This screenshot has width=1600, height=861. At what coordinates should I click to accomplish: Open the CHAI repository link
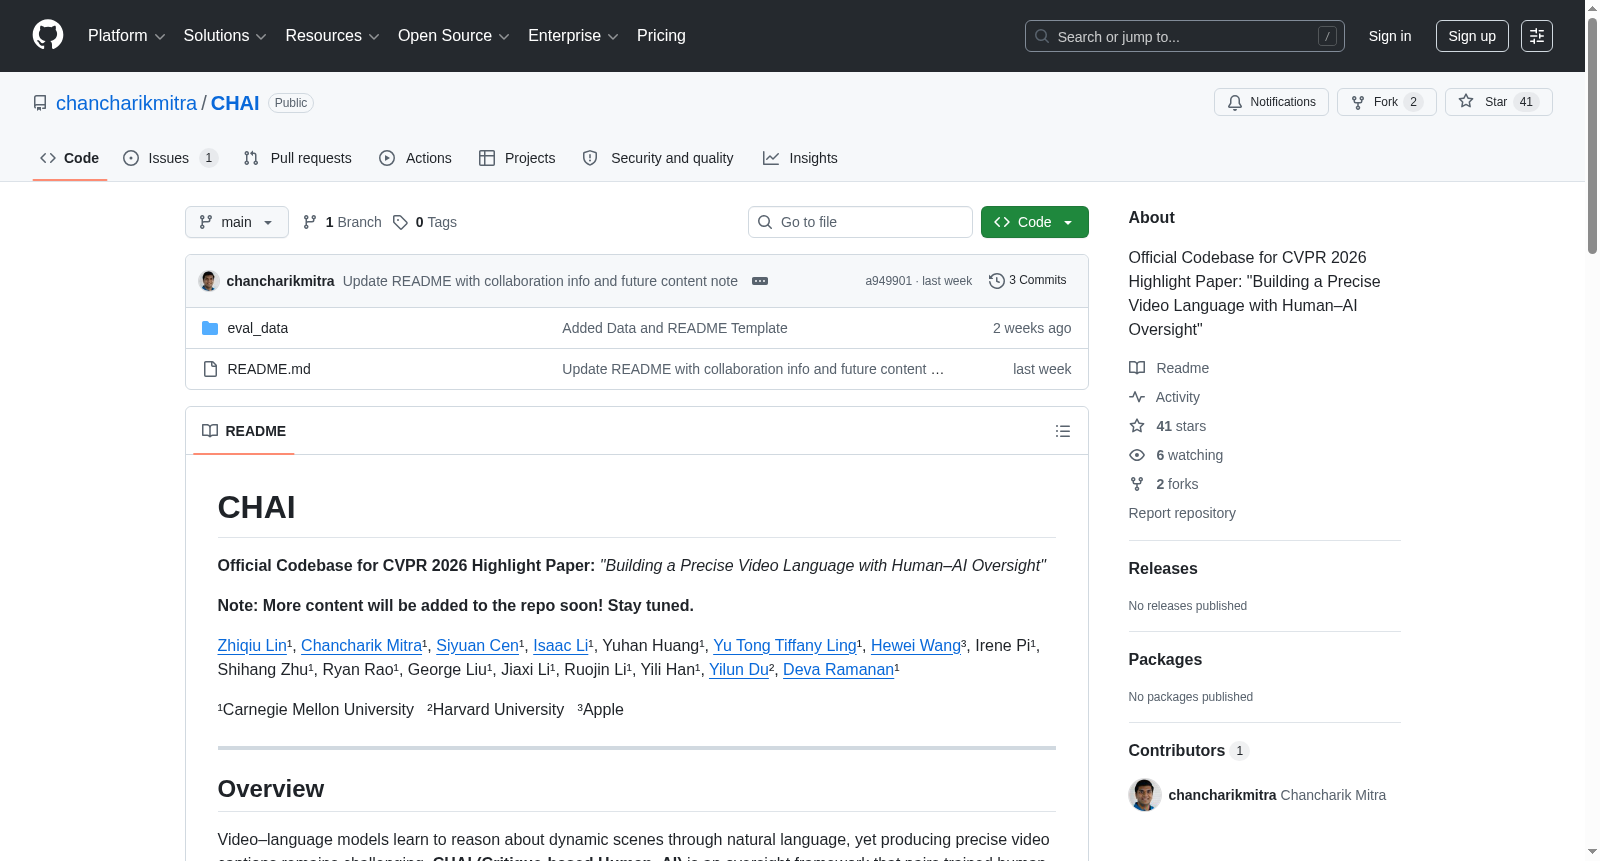tap(235, 103)
